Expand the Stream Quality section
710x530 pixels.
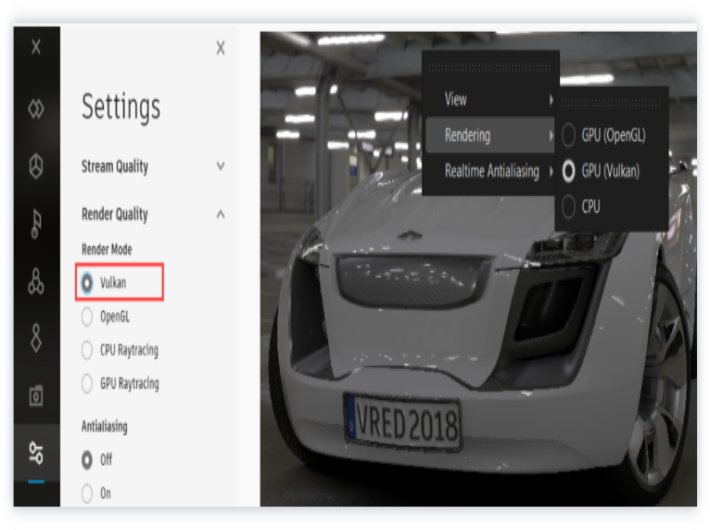pyautogui.click(x=153, y=166)
